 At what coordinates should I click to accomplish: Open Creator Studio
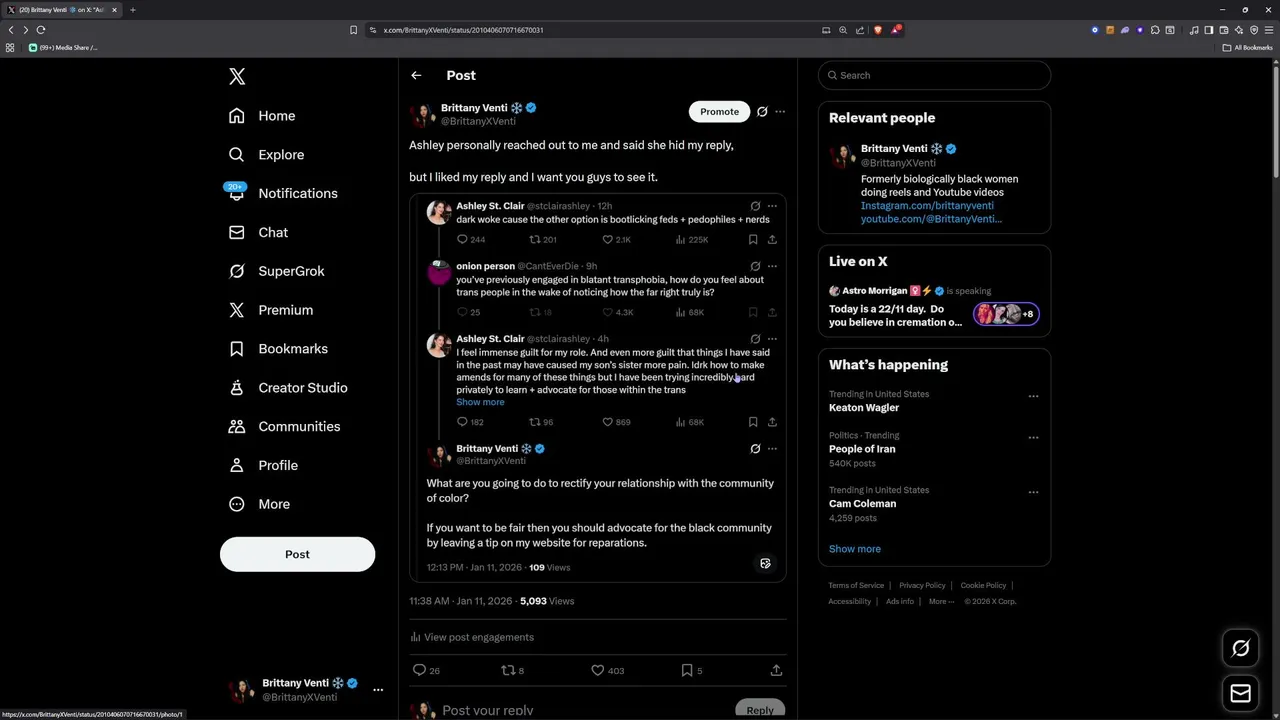[x=288, y=388]
